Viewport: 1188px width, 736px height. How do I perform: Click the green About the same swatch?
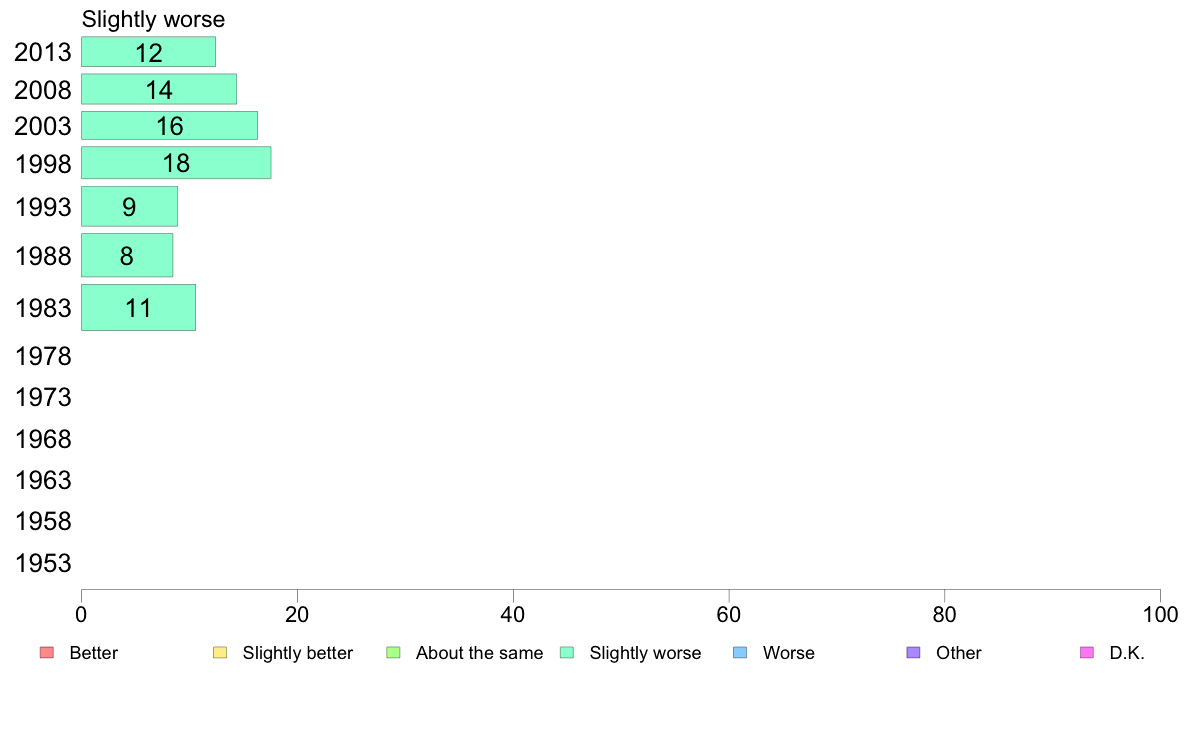pyautogui.click(x=393, y=653)
